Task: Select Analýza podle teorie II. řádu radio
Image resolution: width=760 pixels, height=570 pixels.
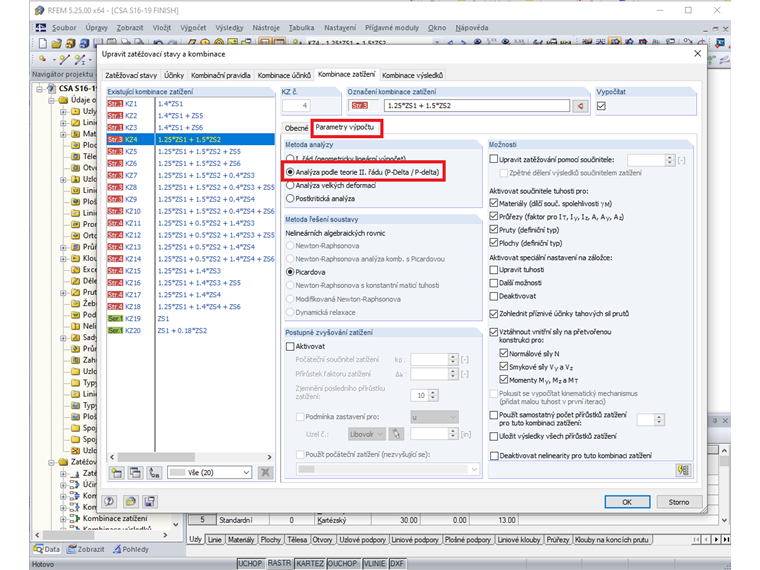Action: coord(290,172)
